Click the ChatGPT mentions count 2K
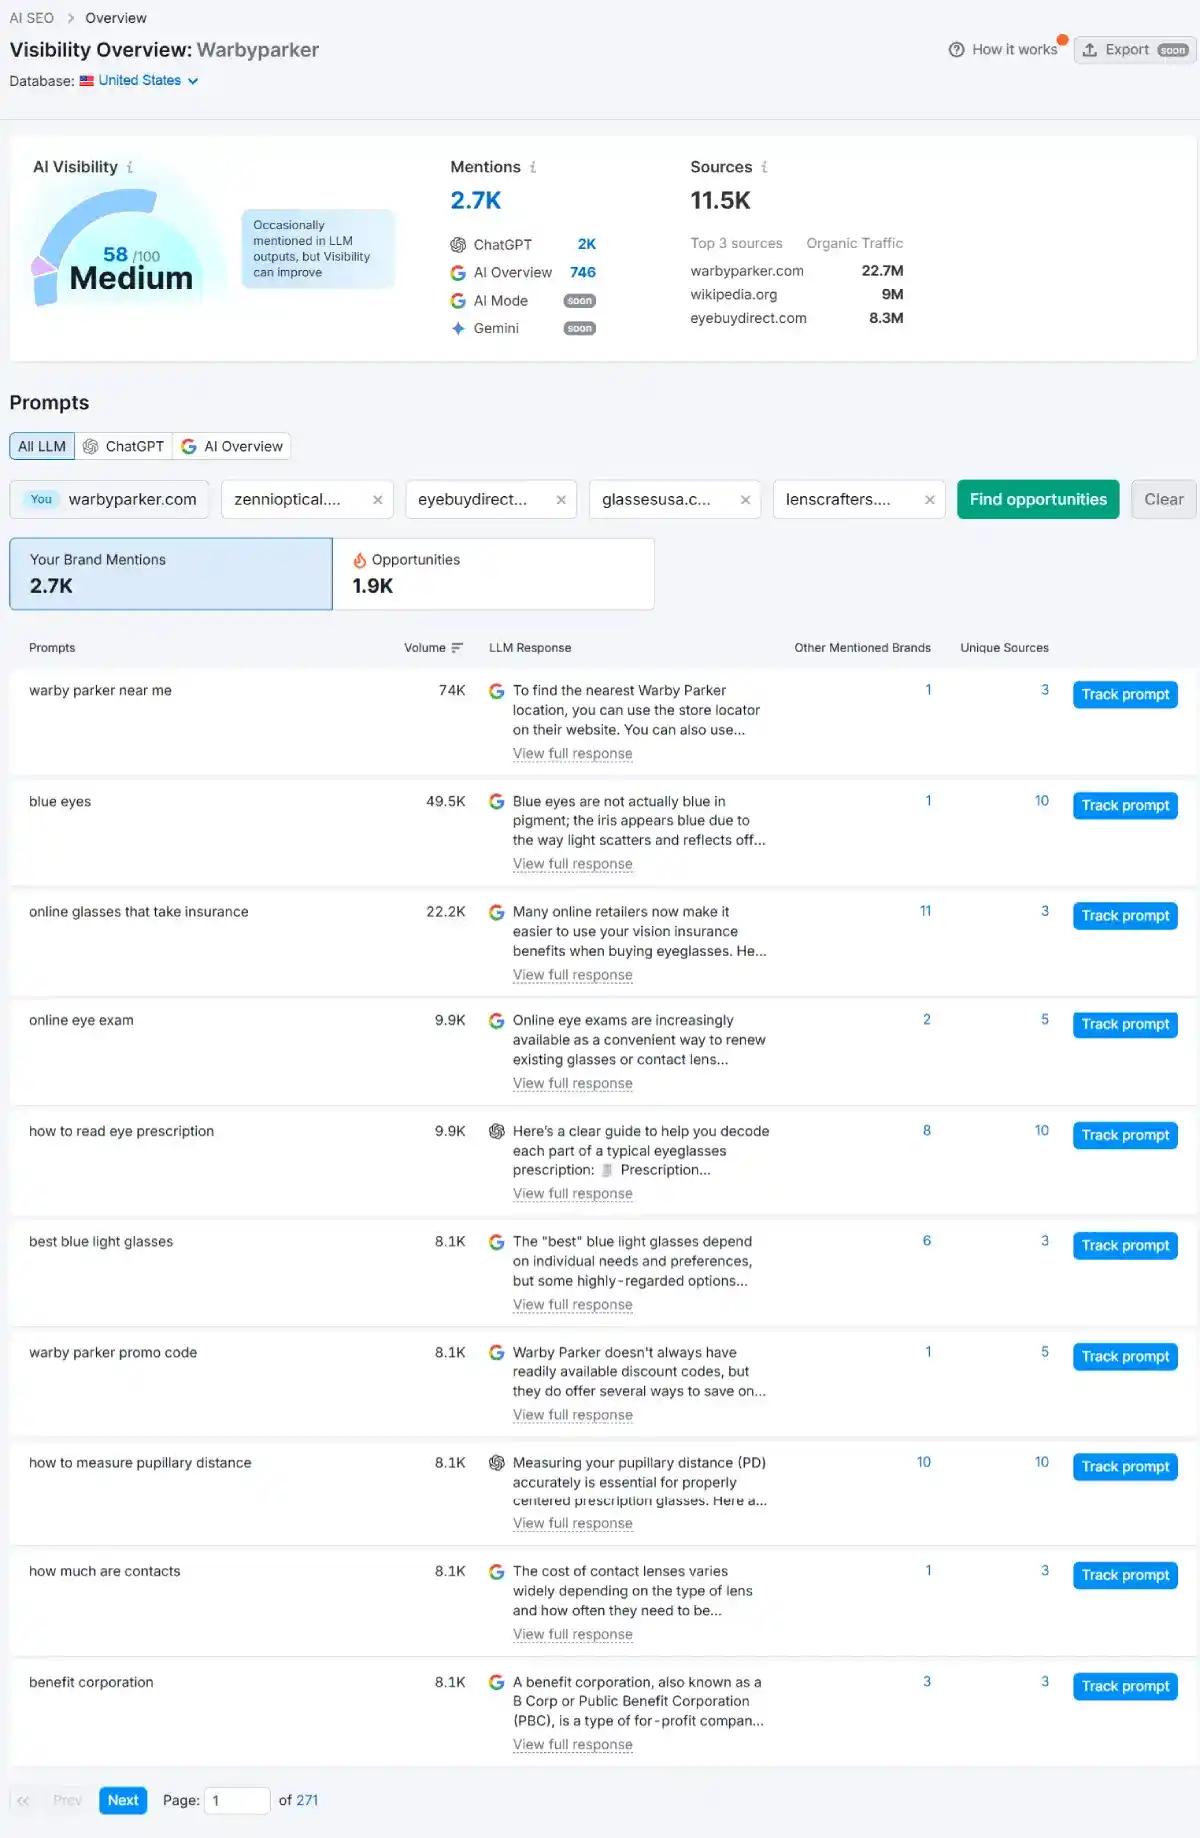1200x1838 pixels. point(587,245)
